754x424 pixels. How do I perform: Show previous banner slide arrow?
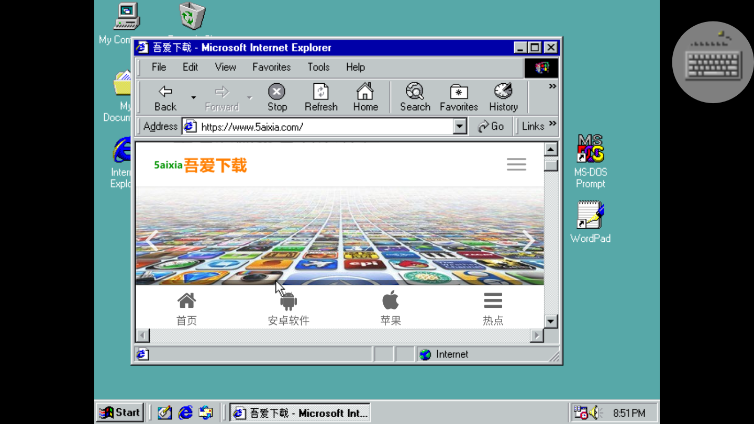(152, 240)
